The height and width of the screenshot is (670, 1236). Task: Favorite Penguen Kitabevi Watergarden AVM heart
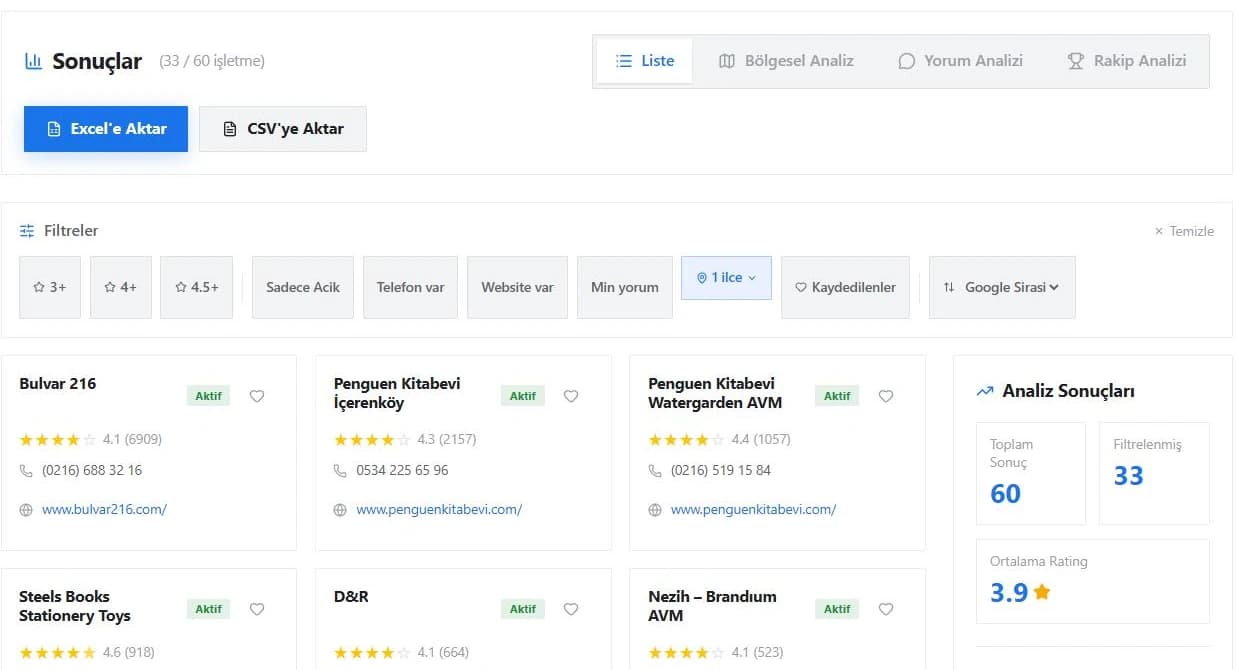[886, 396]
